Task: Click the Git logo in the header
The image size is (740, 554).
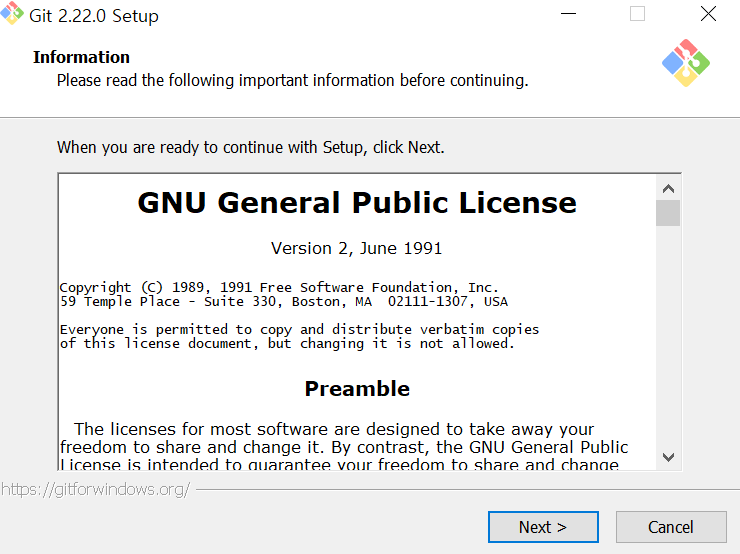Action: point(686,63)
